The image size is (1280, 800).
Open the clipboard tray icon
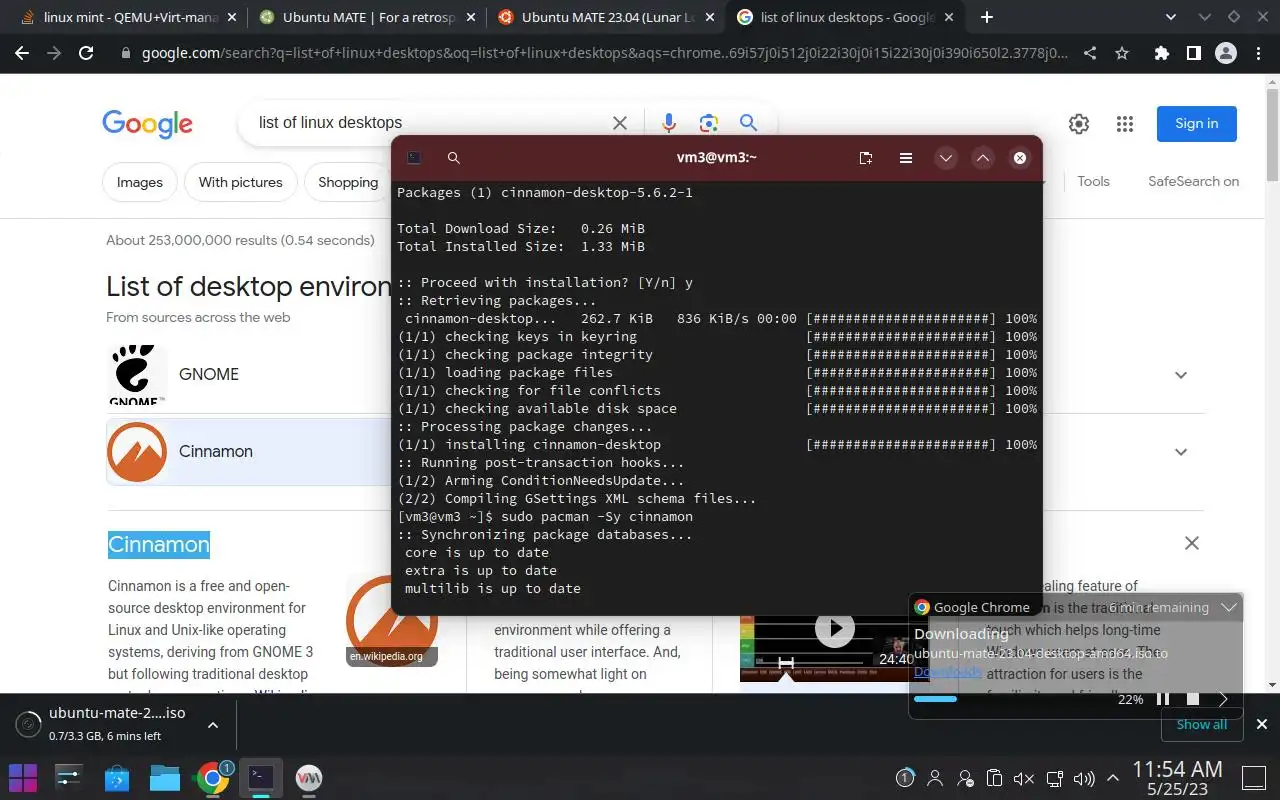pos(994,778)
